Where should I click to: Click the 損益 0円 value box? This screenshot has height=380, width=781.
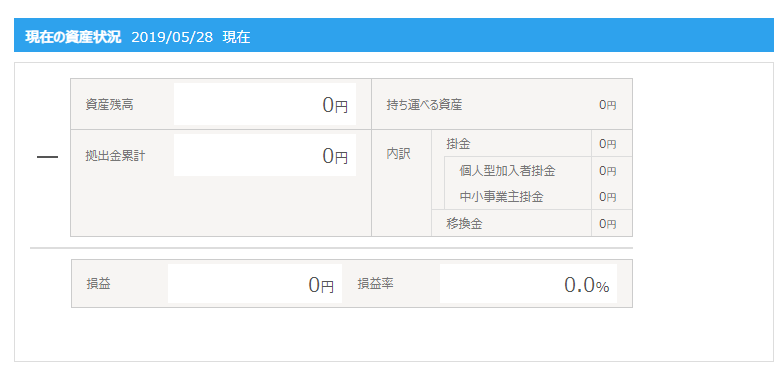pyautogui.click(x=255, y=283)
